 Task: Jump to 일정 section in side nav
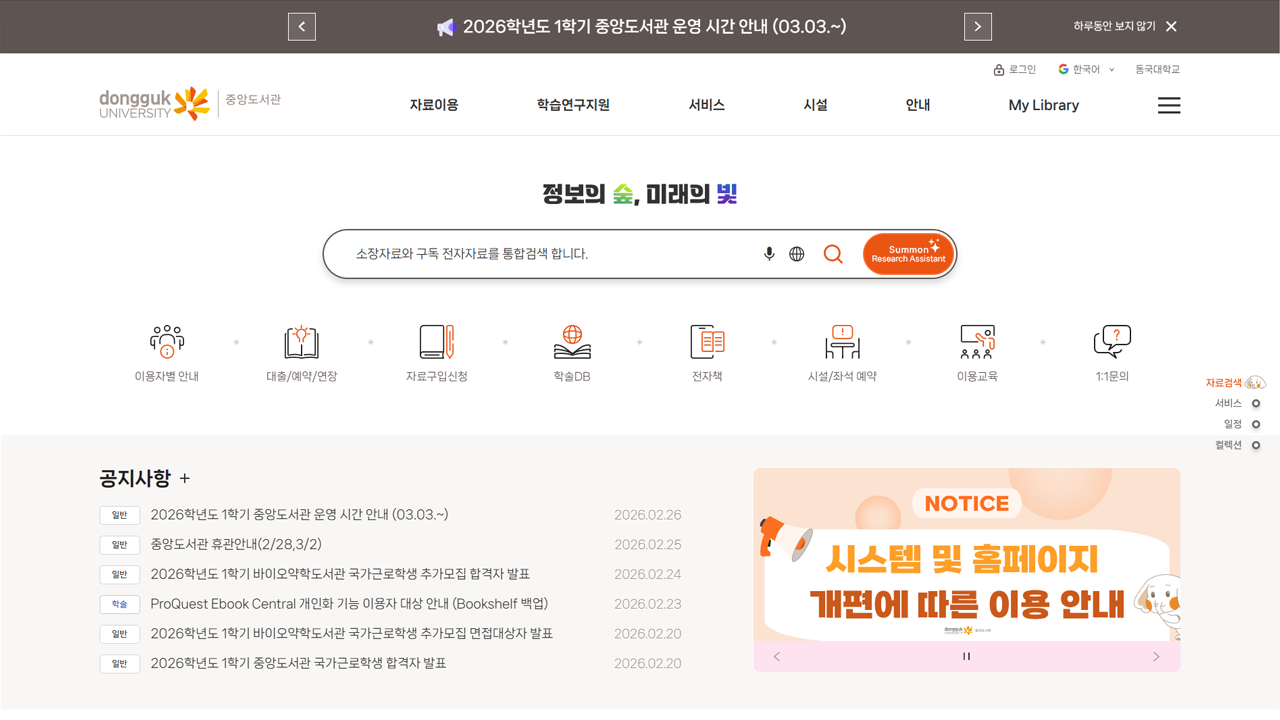1242,425
